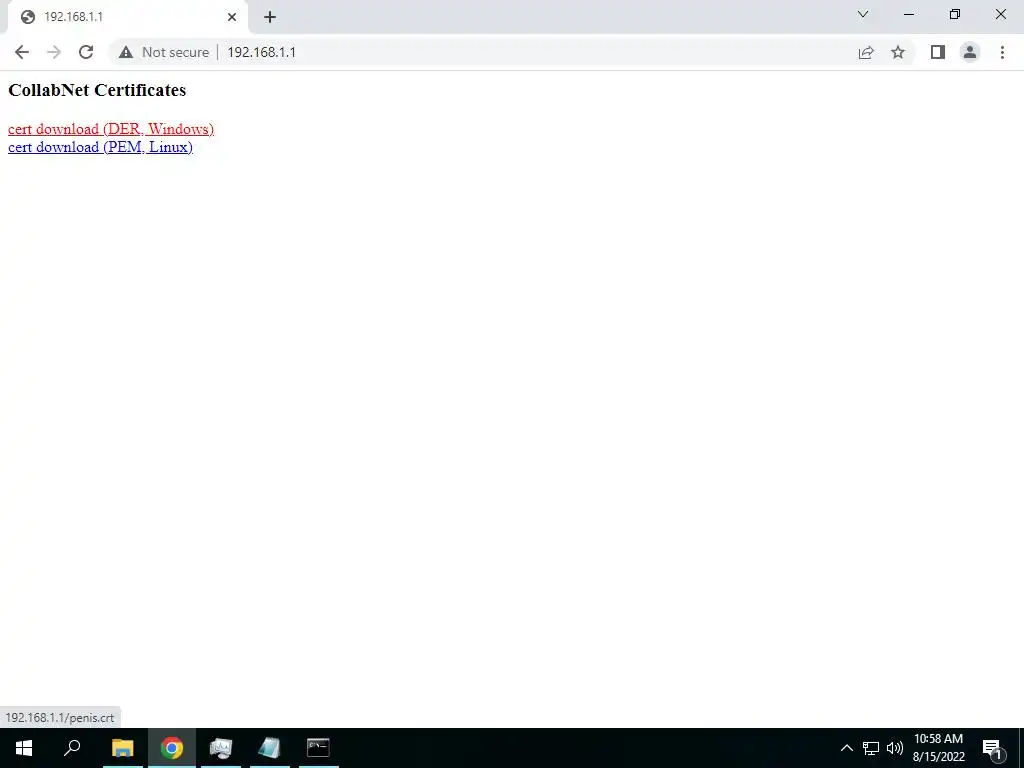Close the Chrome window
The height and width of the screenshot is (768, 1024).
[x=1000, y=14]
